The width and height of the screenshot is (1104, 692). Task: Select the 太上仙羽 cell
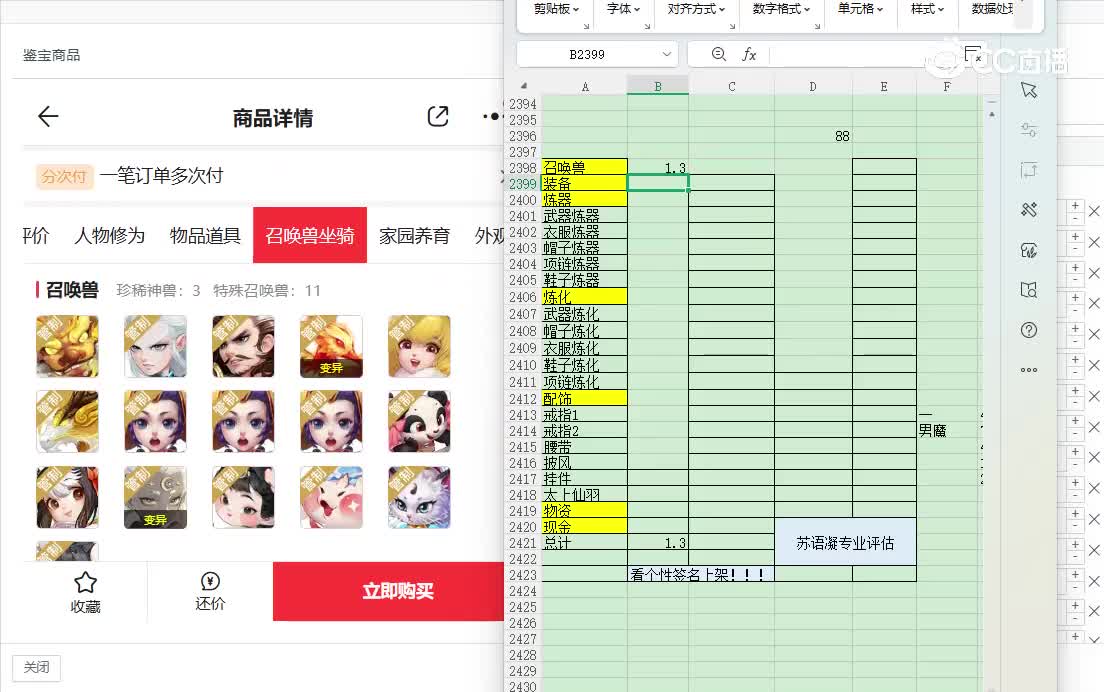(x=584, y=495)
